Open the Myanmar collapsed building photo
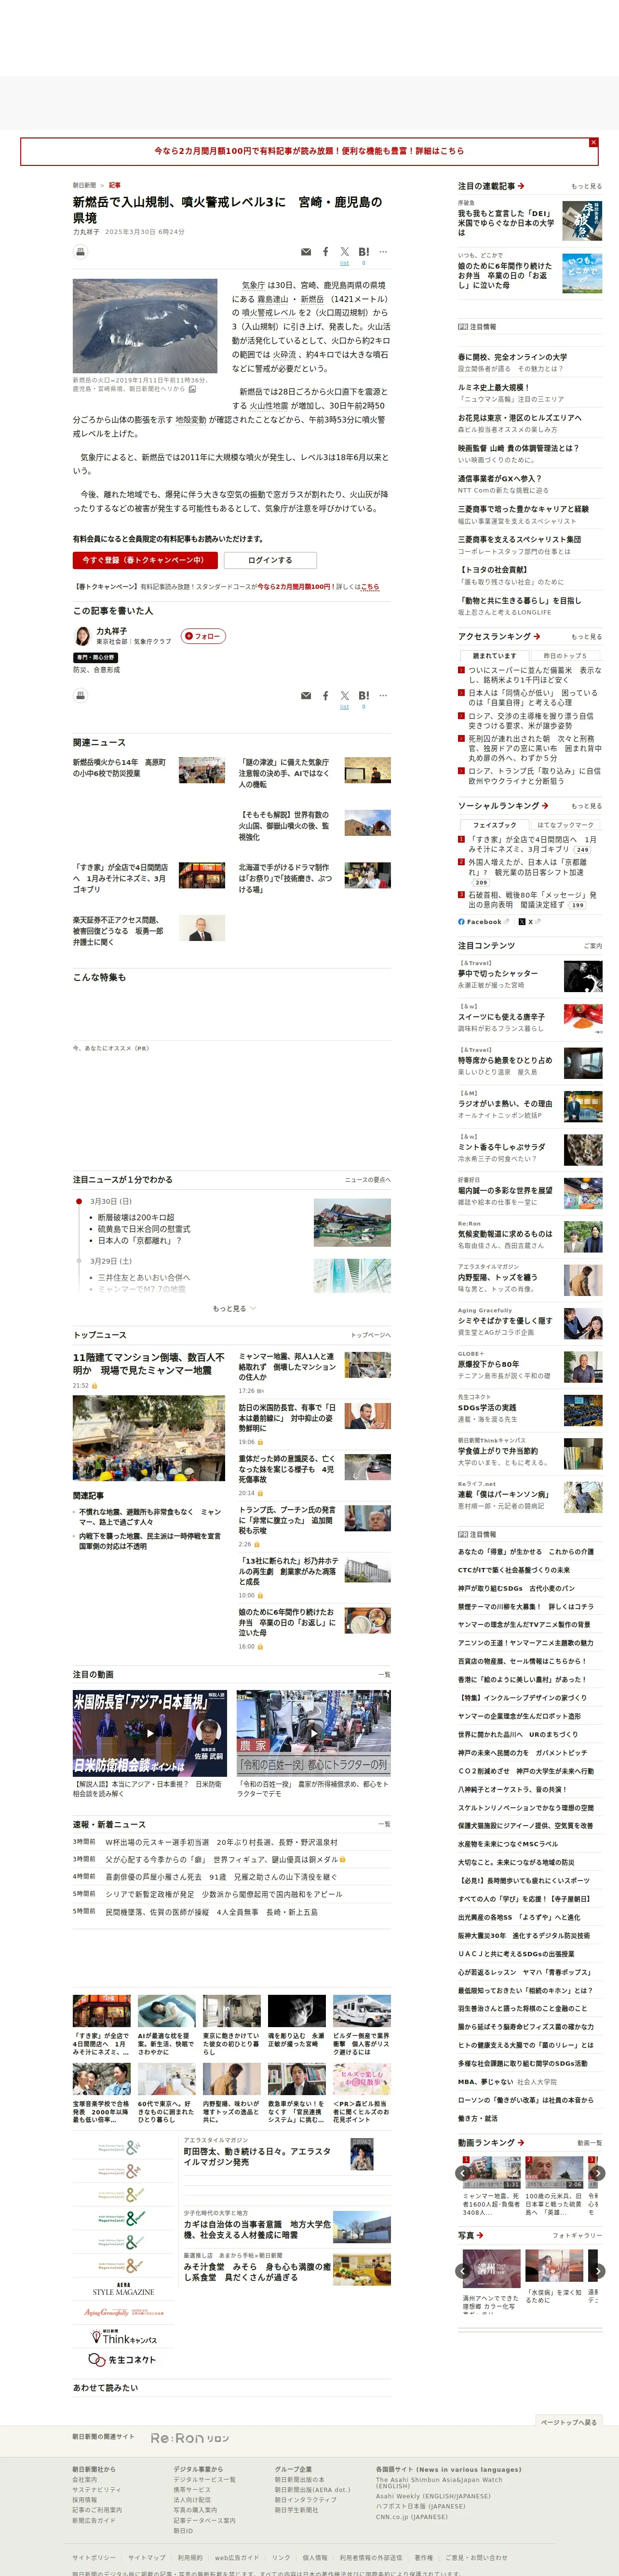 [x=149, y=1438]
